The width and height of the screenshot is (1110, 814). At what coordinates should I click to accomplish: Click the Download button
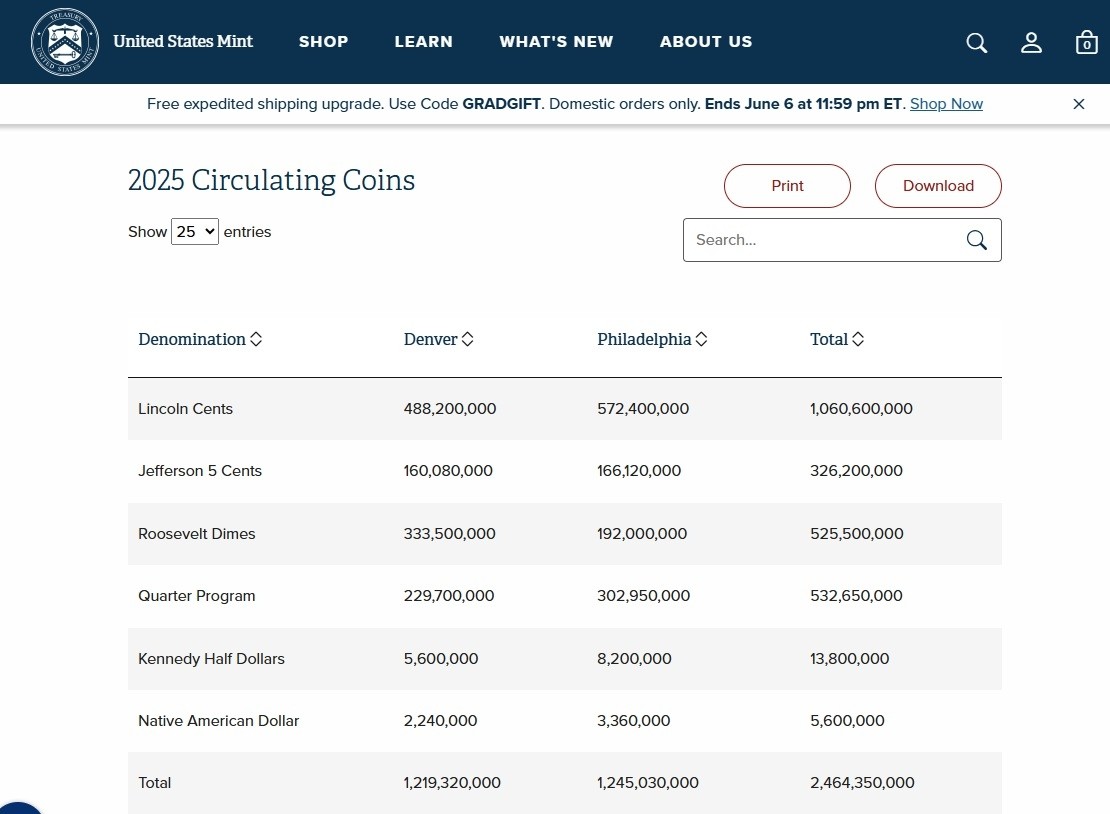click(x=937, y=186)
